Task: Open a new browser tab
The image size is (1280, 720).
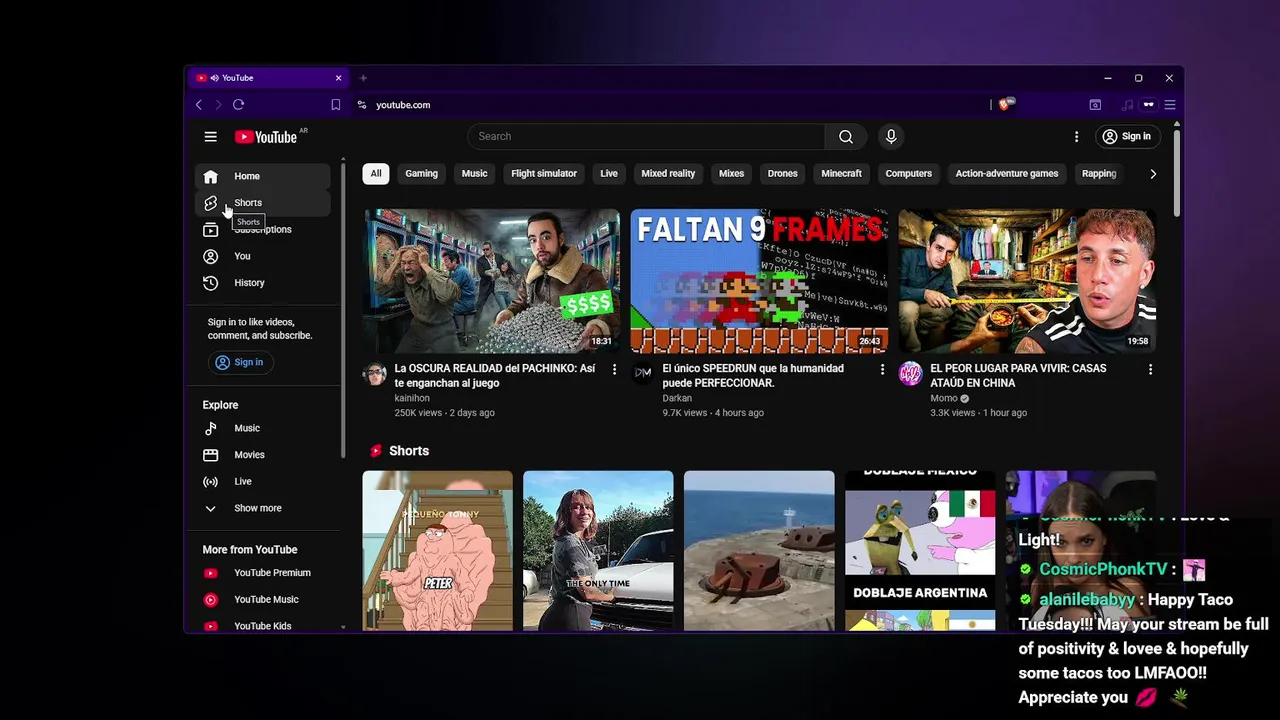Action: pos(363,78)
